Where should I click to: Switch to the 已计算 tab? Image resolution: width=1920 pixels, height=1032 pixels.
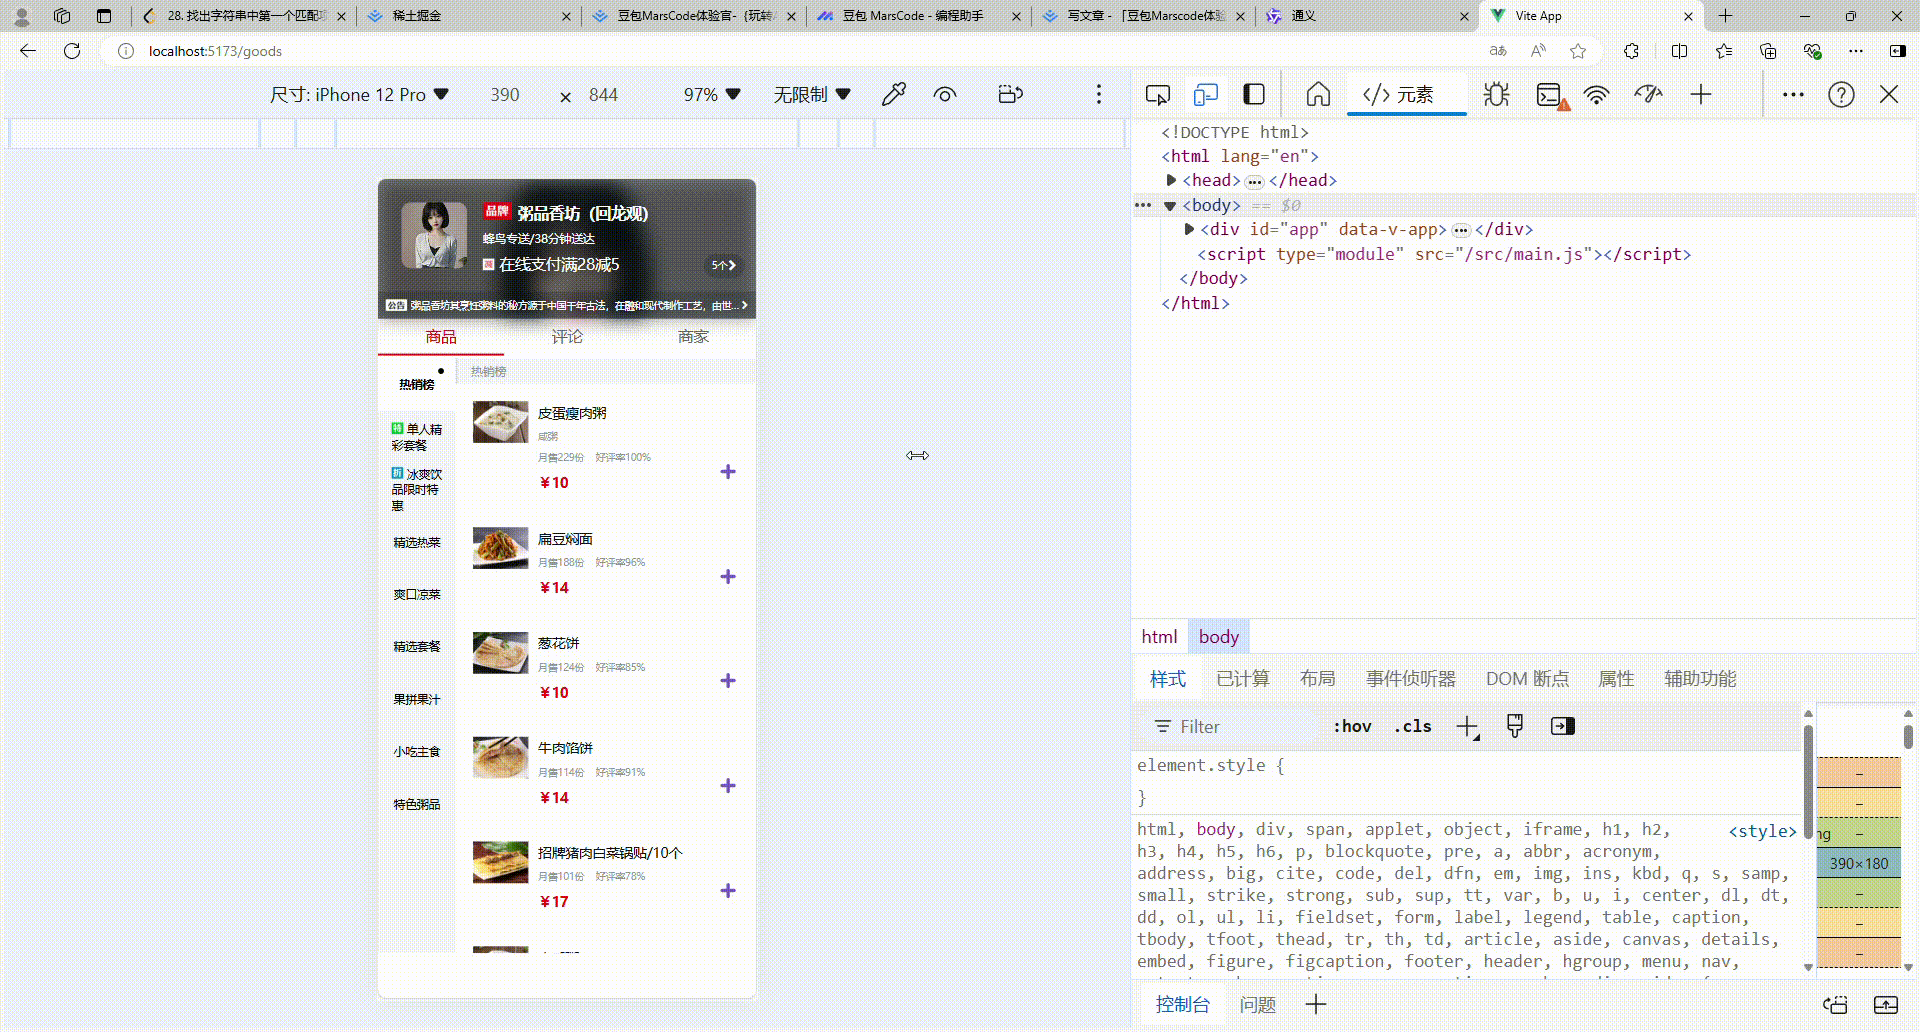1243,678
